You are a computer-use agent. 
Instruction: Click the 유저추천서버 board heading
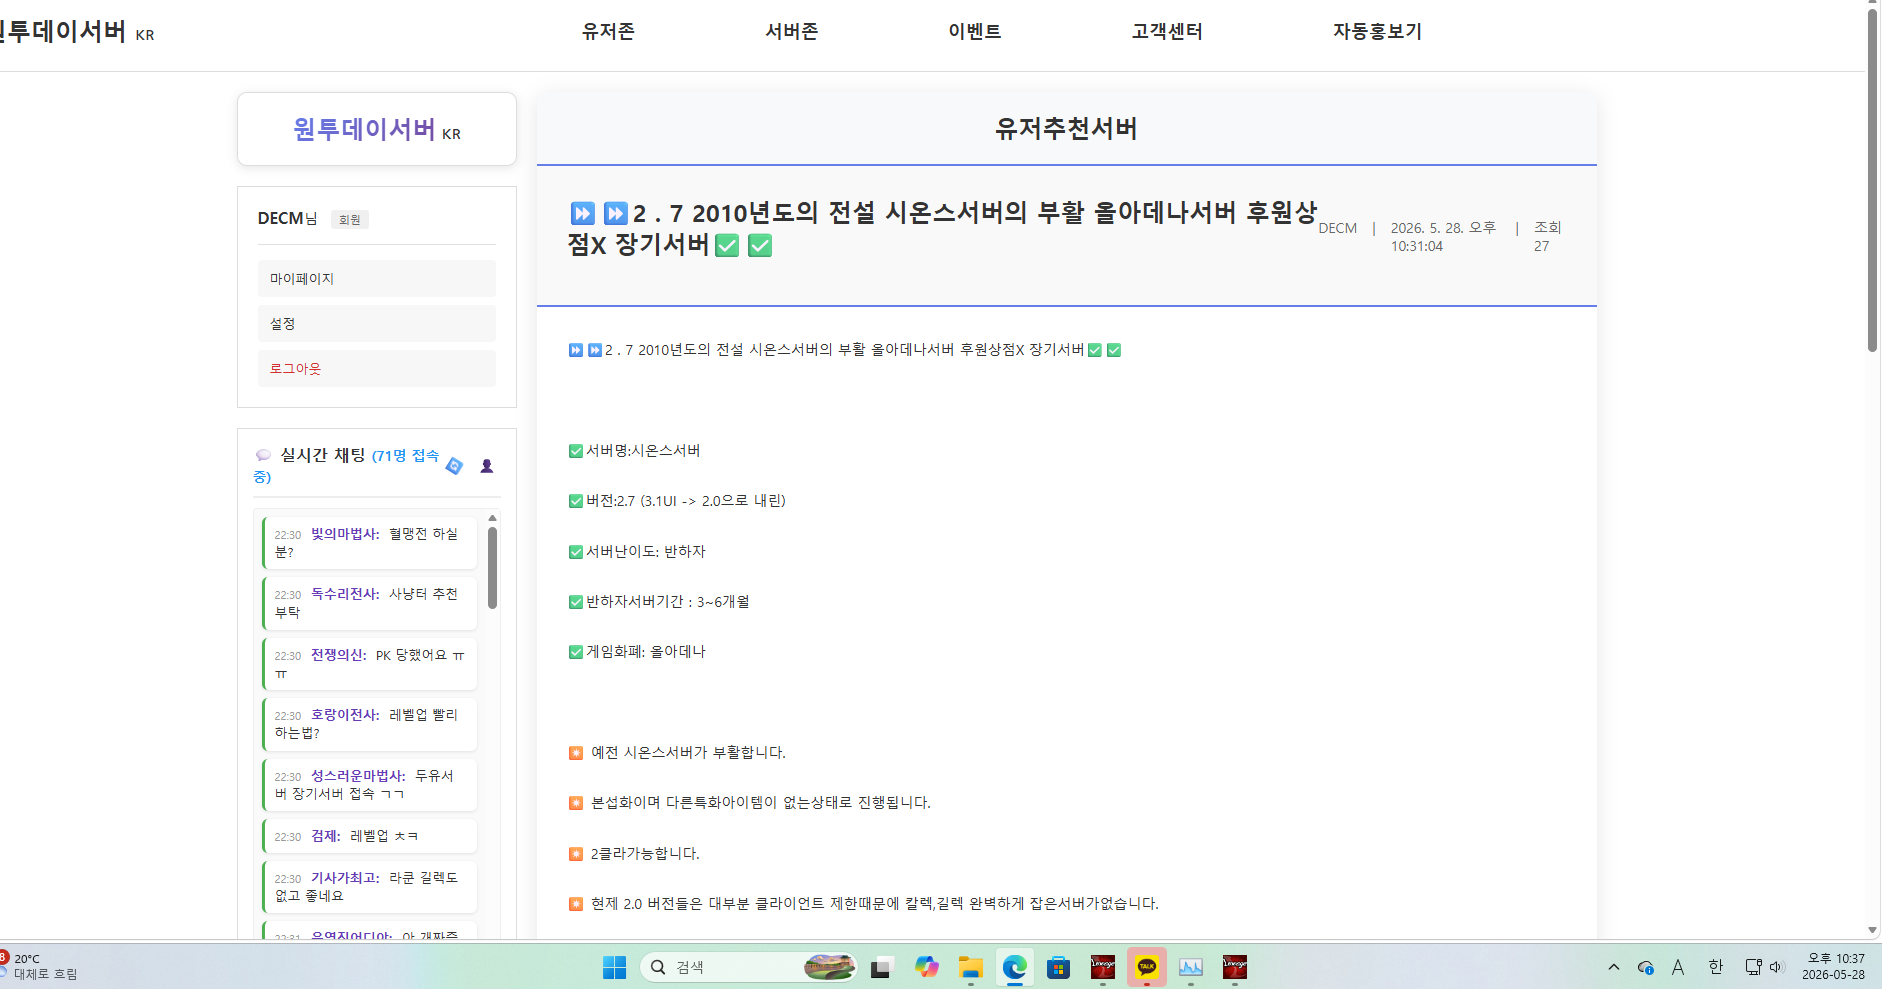click(1066, 128)
